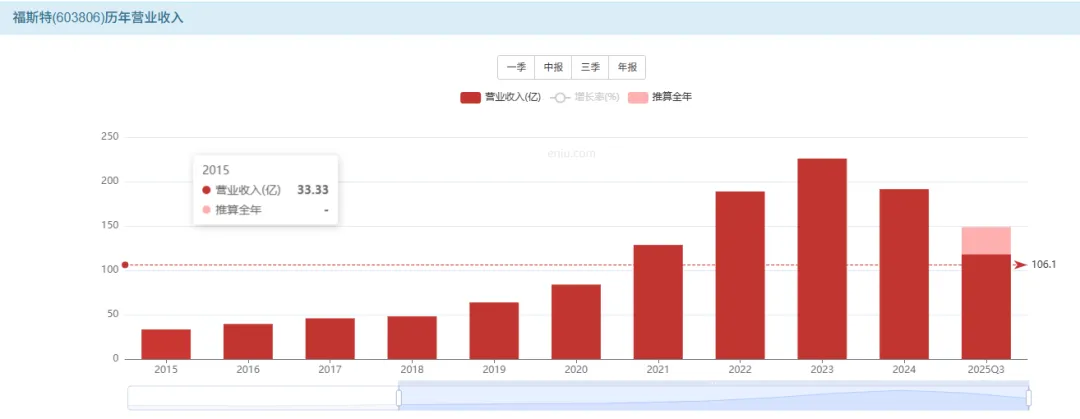Click the dark red 2025Q3 actual revenue bar
The image size is (1080, 419).
pyautogui.click(x=986, y=307)
